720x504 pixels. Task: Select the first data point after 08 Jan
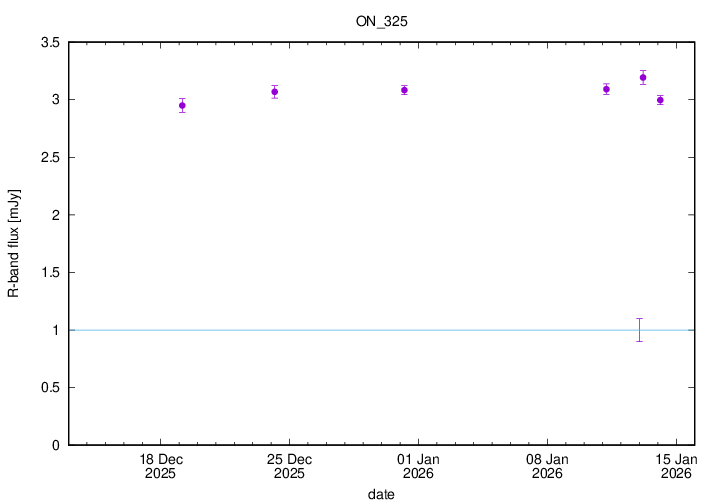tap(606, 89)
